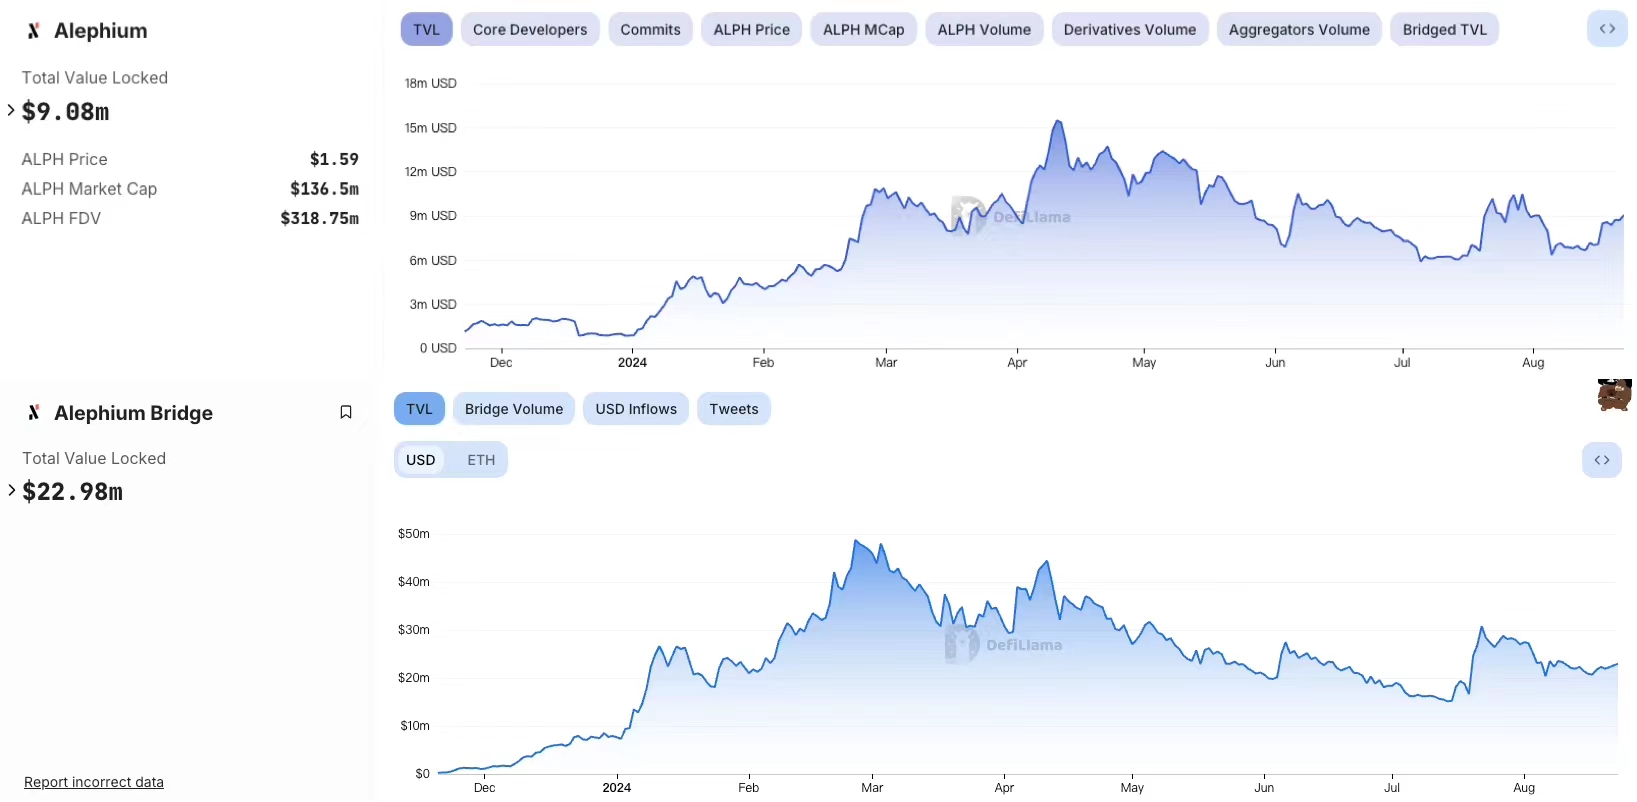The width and height of the screenshot is (1637, 802).
Task: Open embed code for Alephium chart
Action: (1607, 29)
